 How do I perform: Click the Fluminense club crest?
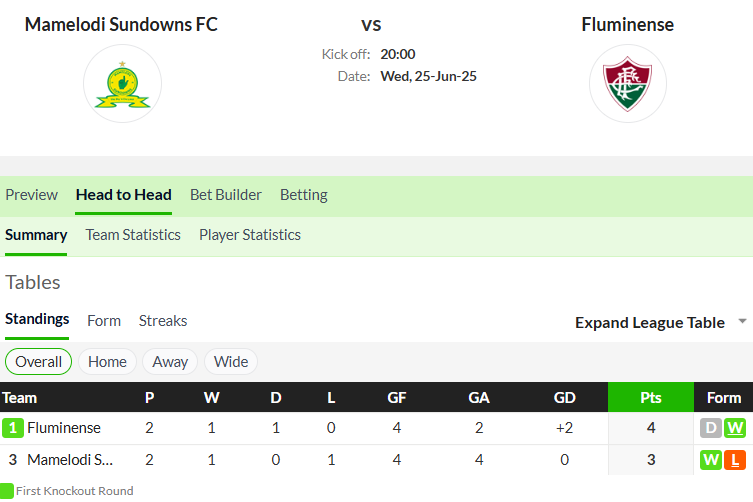coord(628,84)
